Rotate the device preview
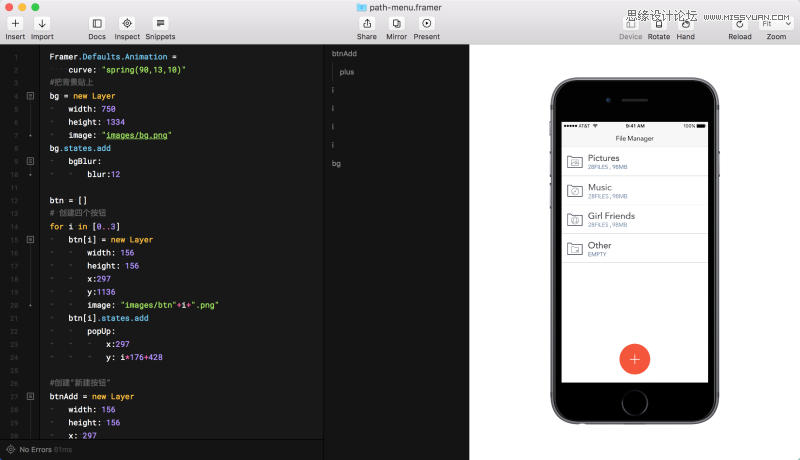Image resolution: width=800 pixels, height=460 pixels. click(659, 24)
